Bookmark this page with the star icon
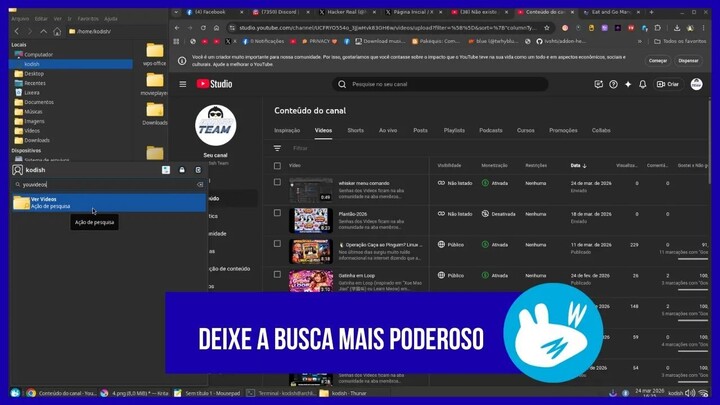720x405 pixels. point(546,28)
